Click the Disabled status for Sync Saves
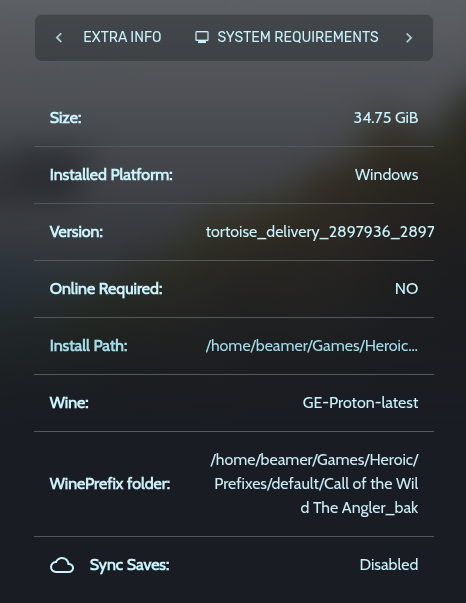The image size is (466, 603). (389, 565)
